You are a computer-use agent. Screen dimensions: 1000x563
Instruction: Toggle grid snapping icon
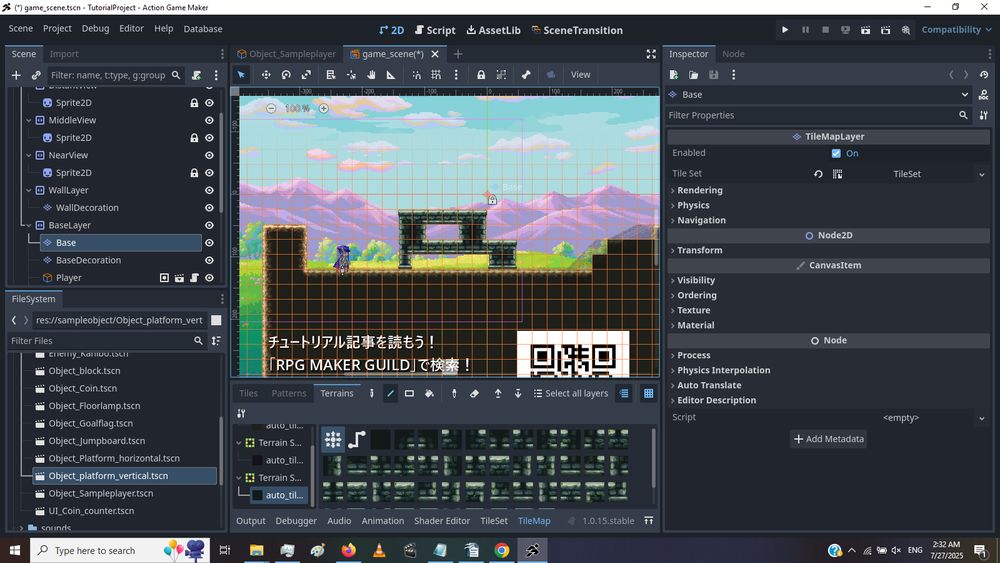point(436,75)
